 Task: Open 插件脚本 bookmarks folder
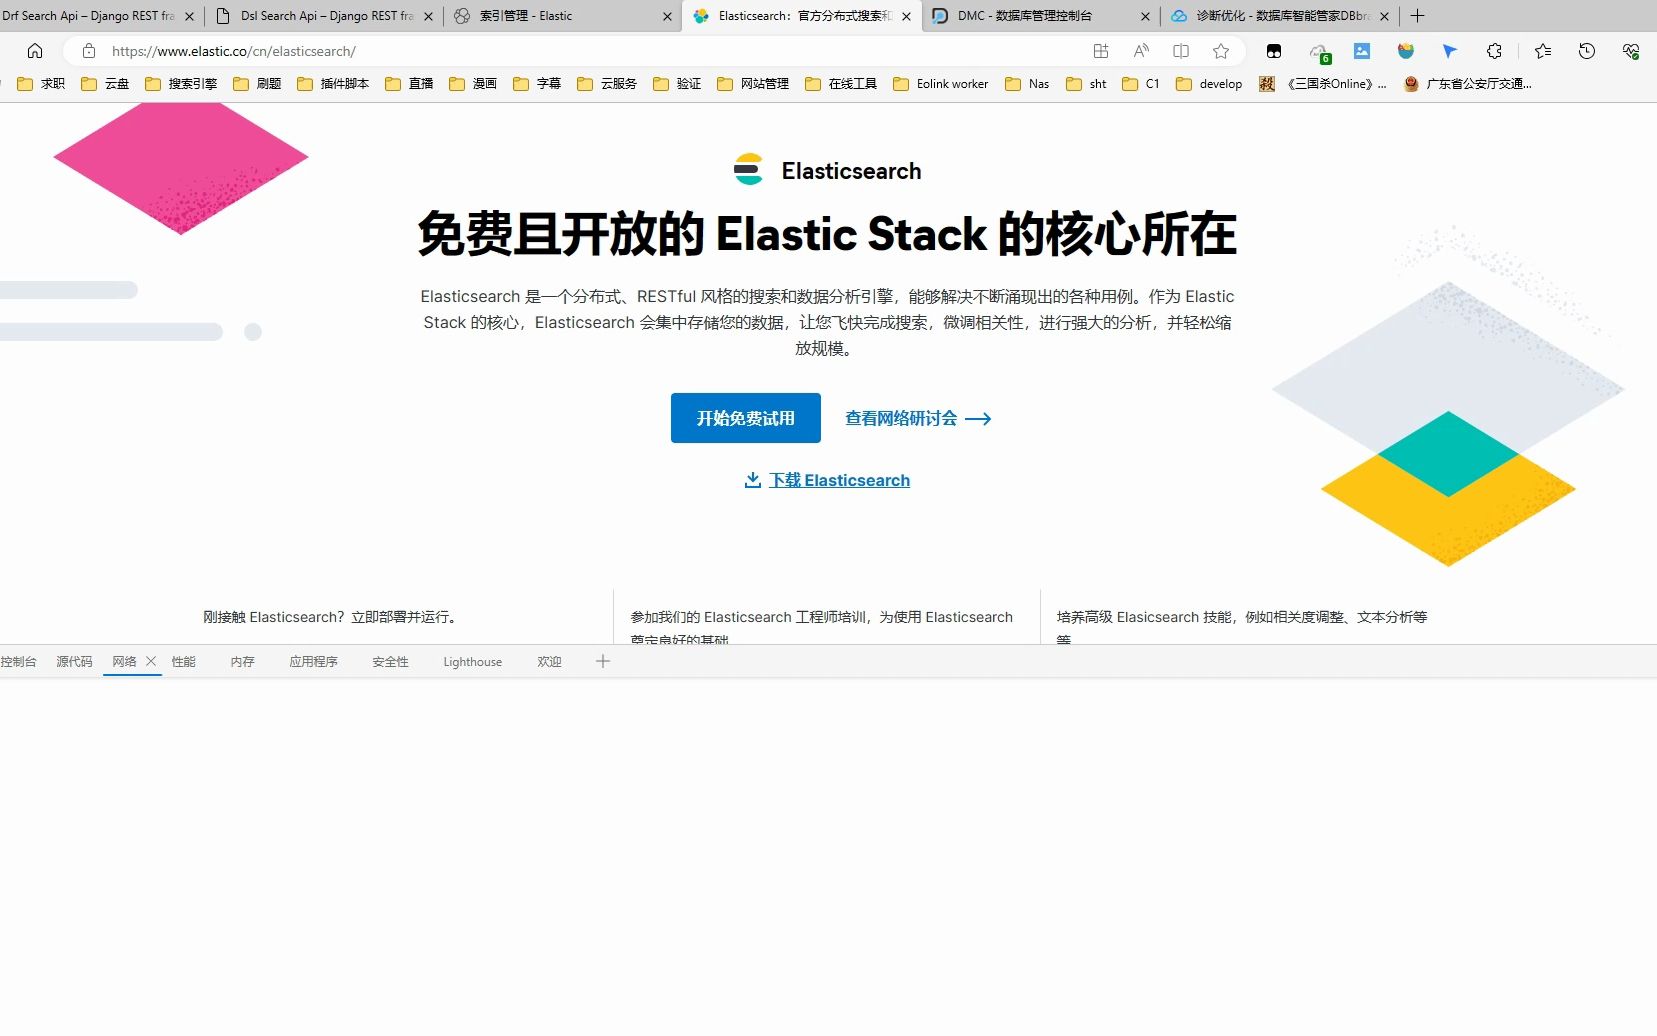click(x=333, y=84)
